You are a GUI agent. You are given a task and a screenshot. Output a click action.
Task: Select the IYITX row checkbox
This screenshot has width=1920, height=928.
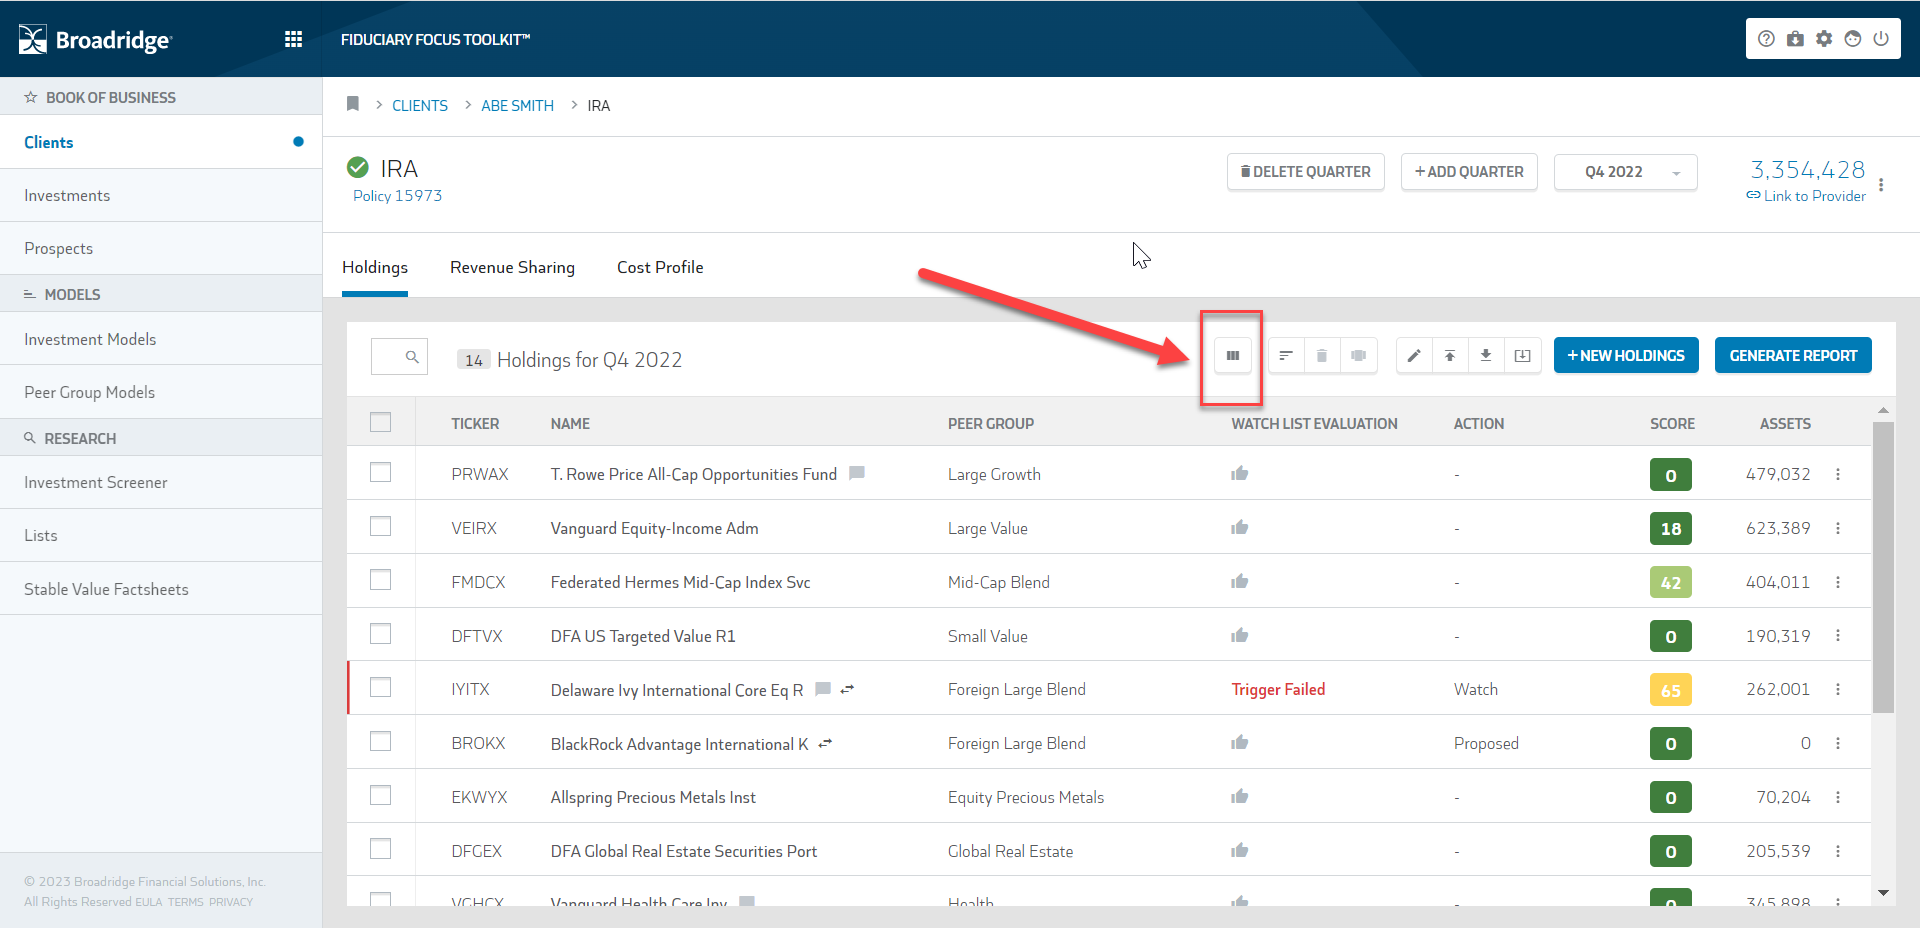click(x=380, y=688)
